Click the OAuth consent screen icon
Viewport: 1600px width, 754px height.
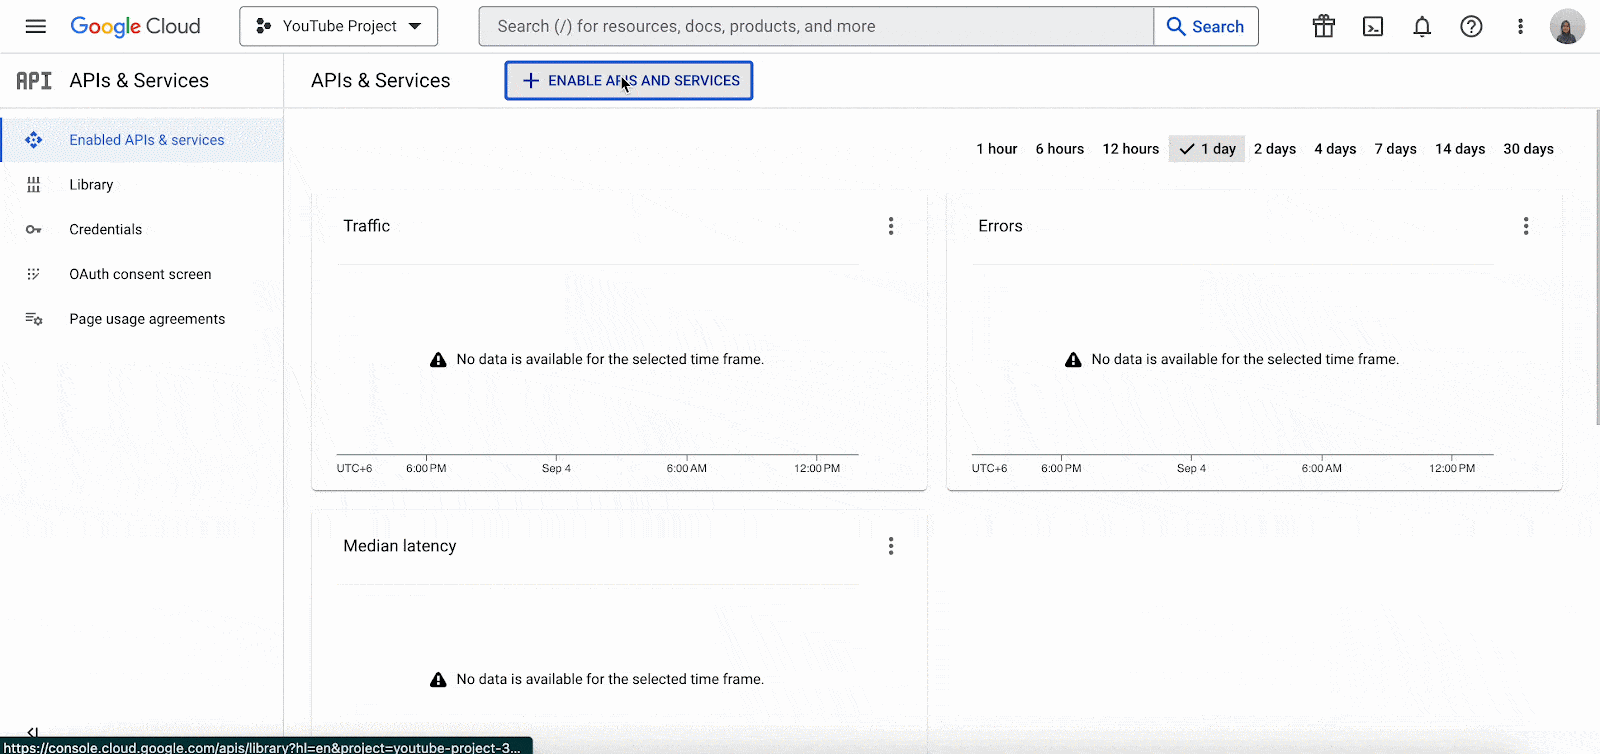34,274
